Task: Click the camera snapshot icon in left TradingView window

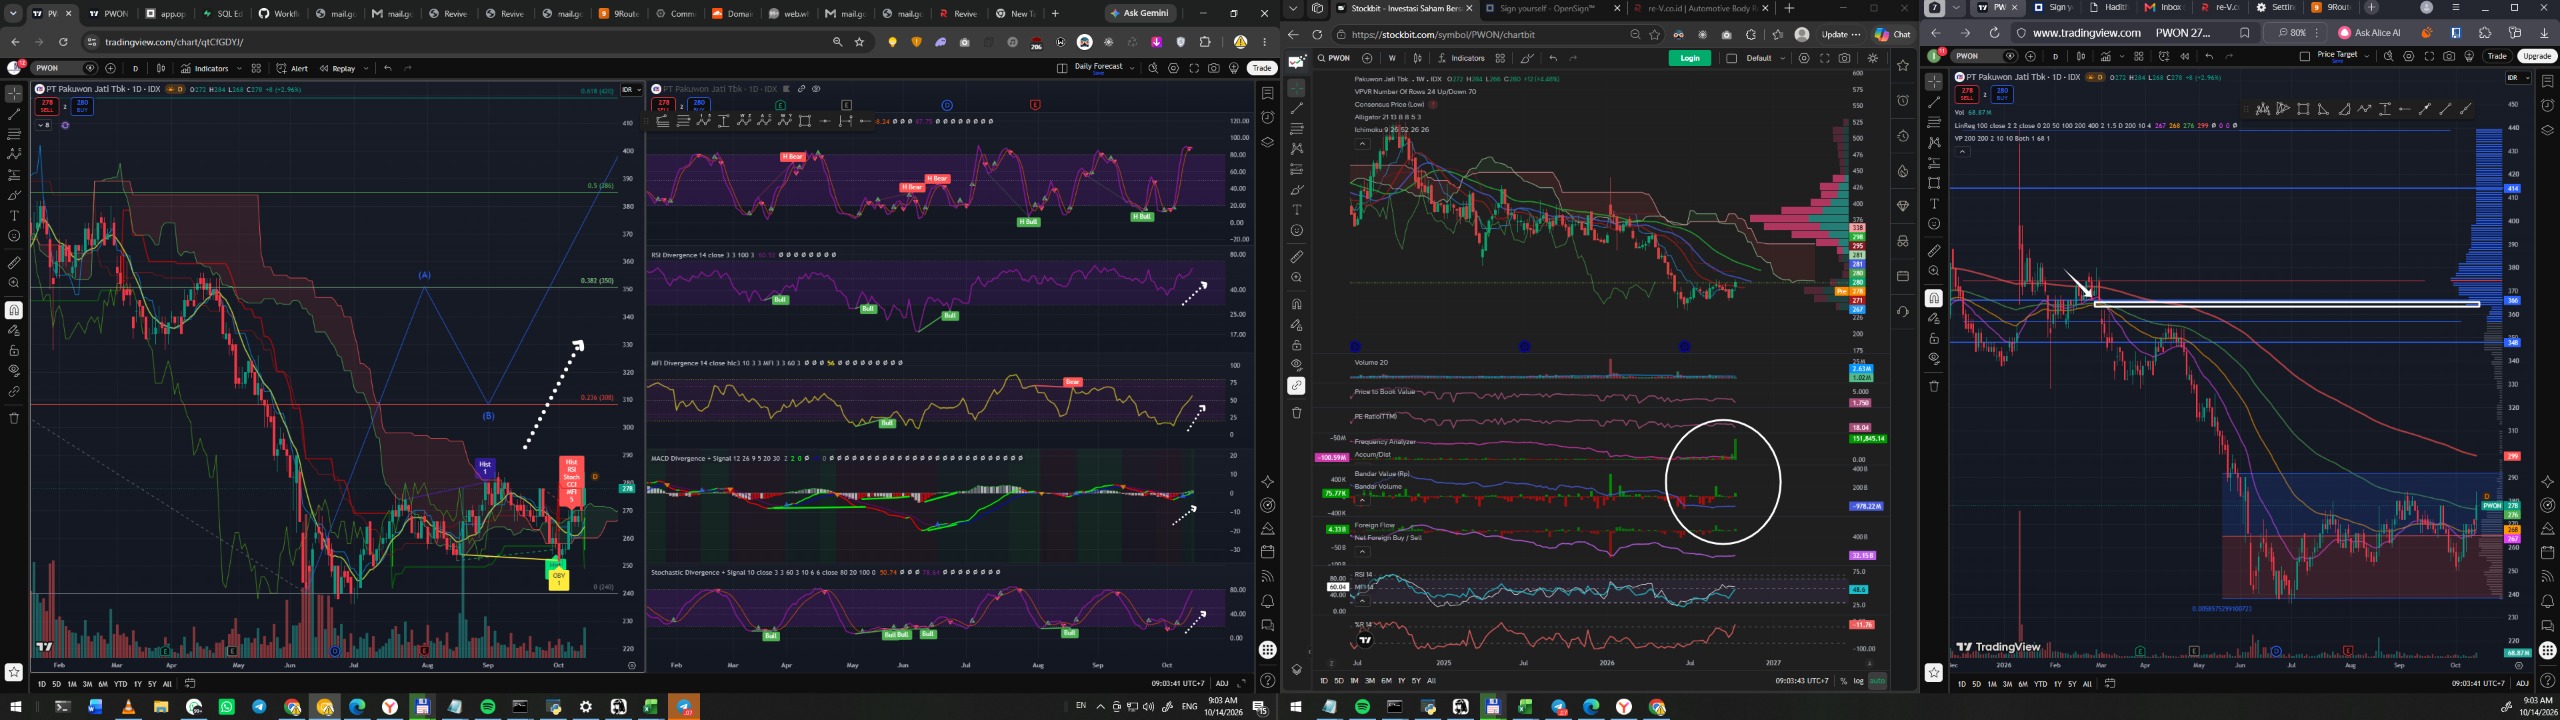Action: click(1213, 68)
